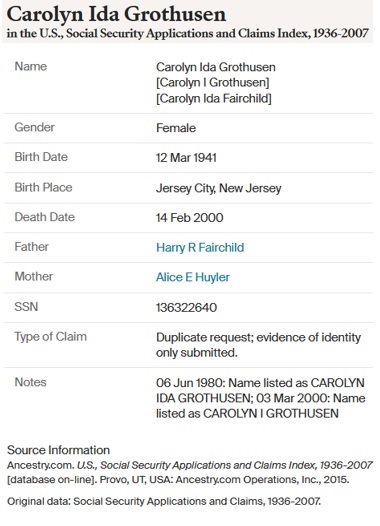Click the Carolyn Ida Grothusen page title
Screen dimensions: 380x526
(116, 14)
